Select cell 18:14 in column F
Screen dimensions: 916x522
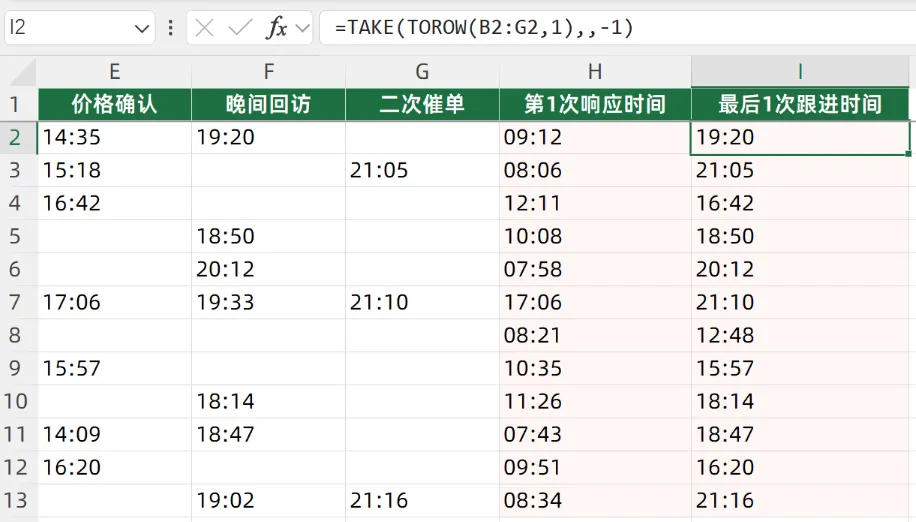click(268, 402)
